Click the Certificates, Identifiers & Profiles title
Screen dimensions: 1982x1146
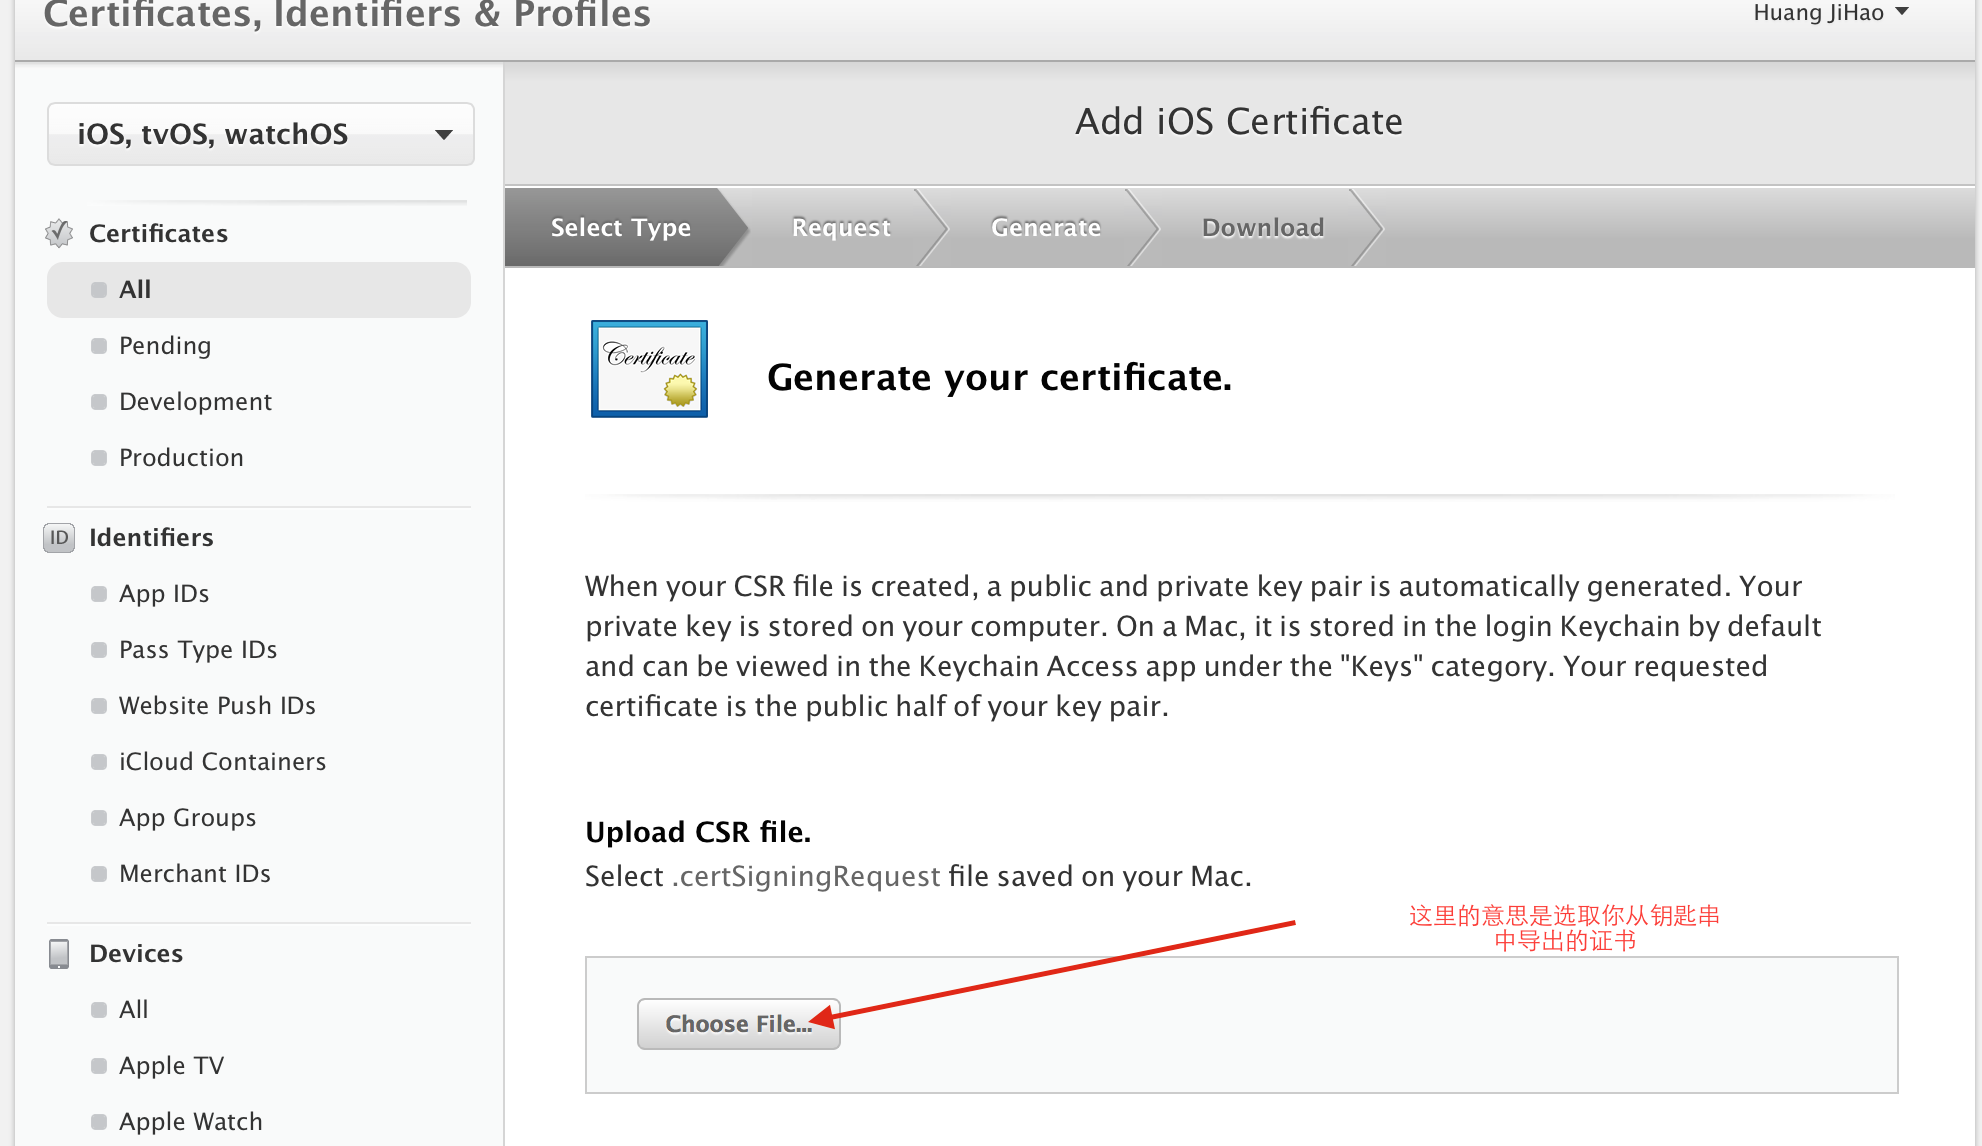point(347,14)
